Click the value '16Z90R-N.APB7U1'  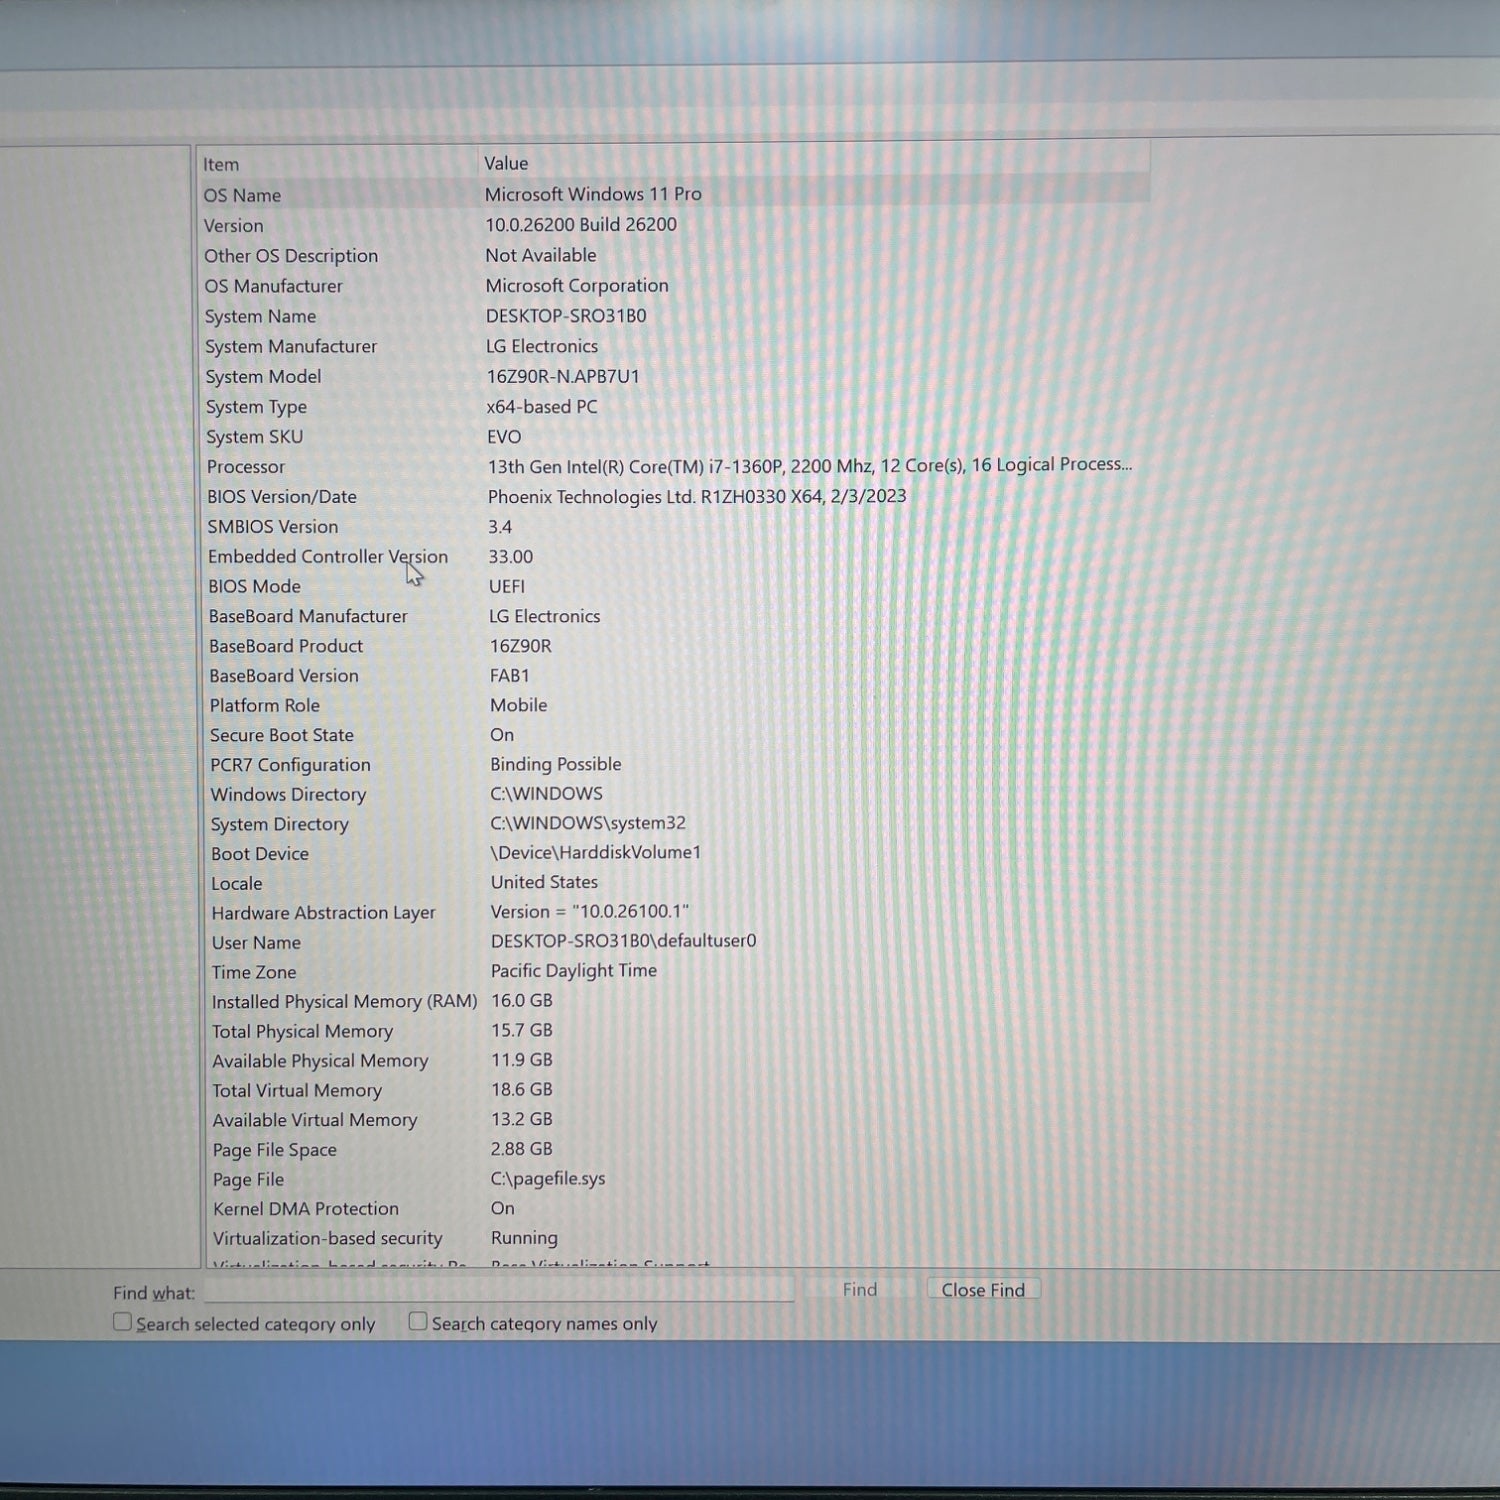click(x=563, y=376)
